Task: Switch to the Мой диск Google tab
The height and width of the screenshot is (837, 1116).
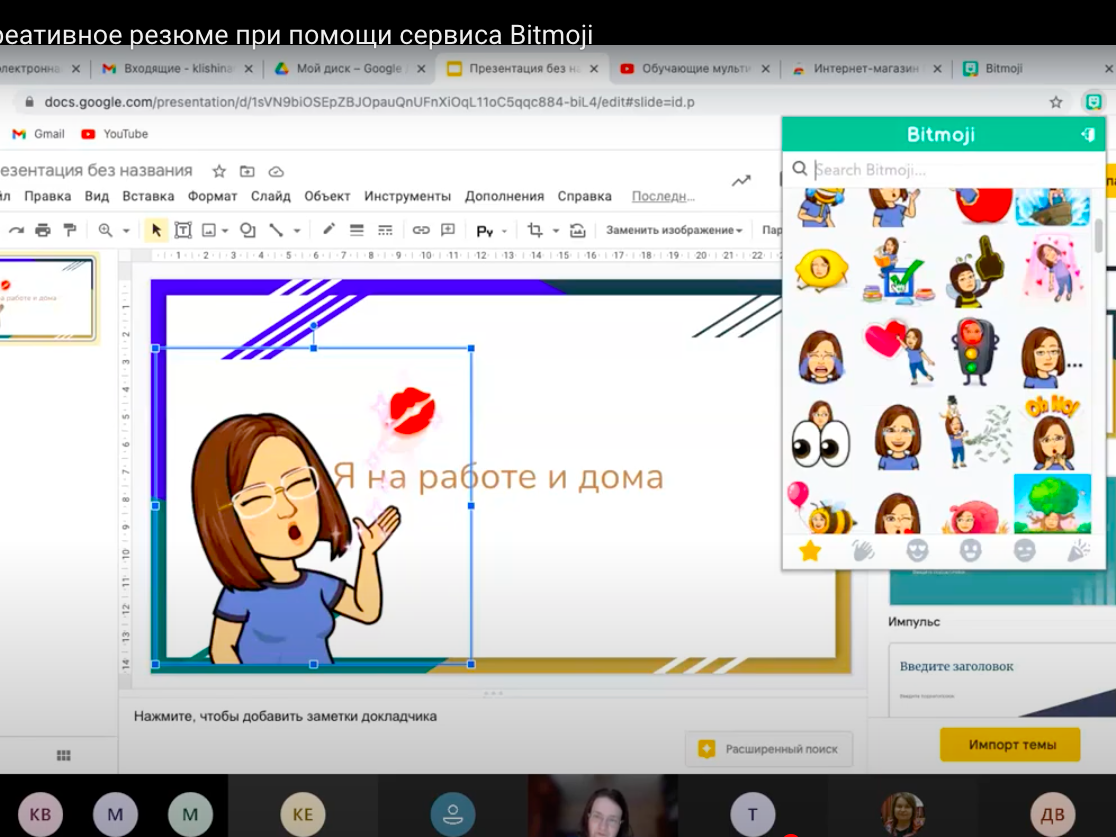Action: click(x=348, y=69)
